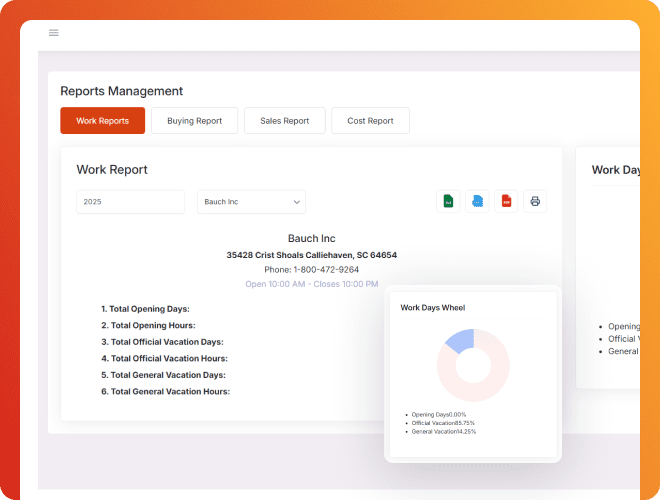Click the Work Days Wheel card title

click(433, 308)
